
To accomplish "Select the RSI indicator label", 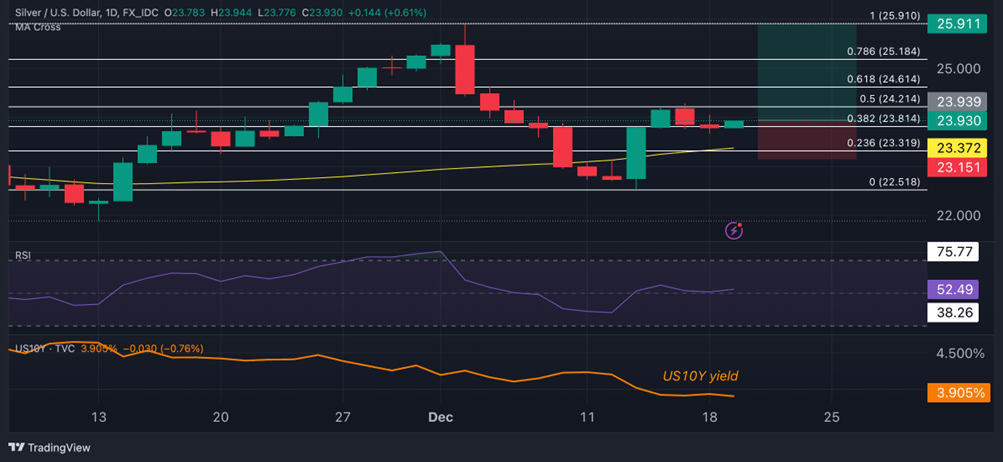I will click(x=22, y=256).
